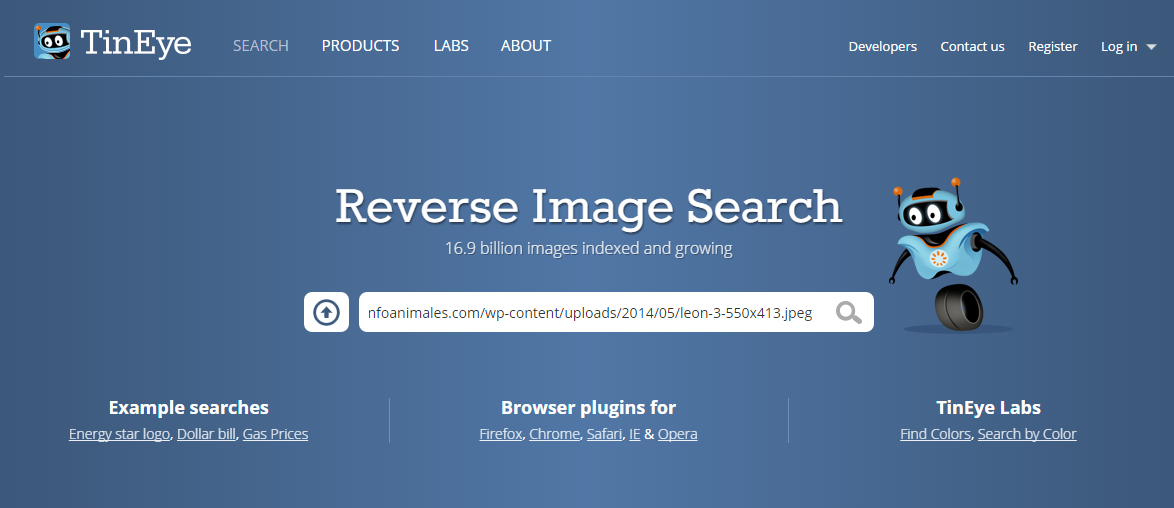Image resolution: width=1174 pixels, height=508 pixels.
Task: Click the Log in link text
Action: tap(1119, 46)
